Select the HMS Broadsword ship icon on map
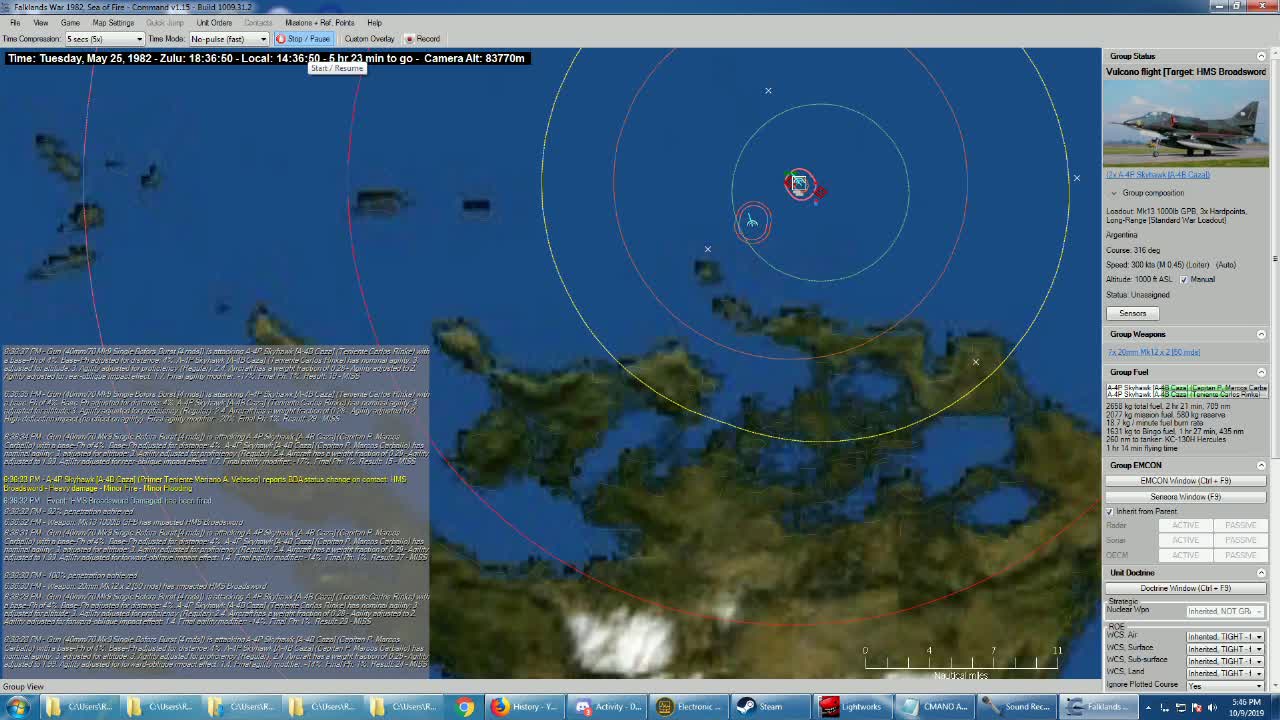The image size is (1280, 720). (x=799, y=183)
